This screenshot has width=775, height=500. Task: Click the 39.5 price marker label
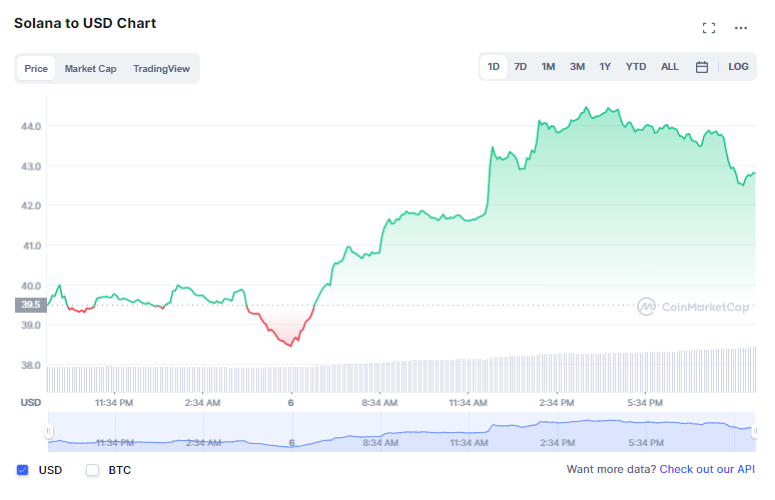coord(31,305)
